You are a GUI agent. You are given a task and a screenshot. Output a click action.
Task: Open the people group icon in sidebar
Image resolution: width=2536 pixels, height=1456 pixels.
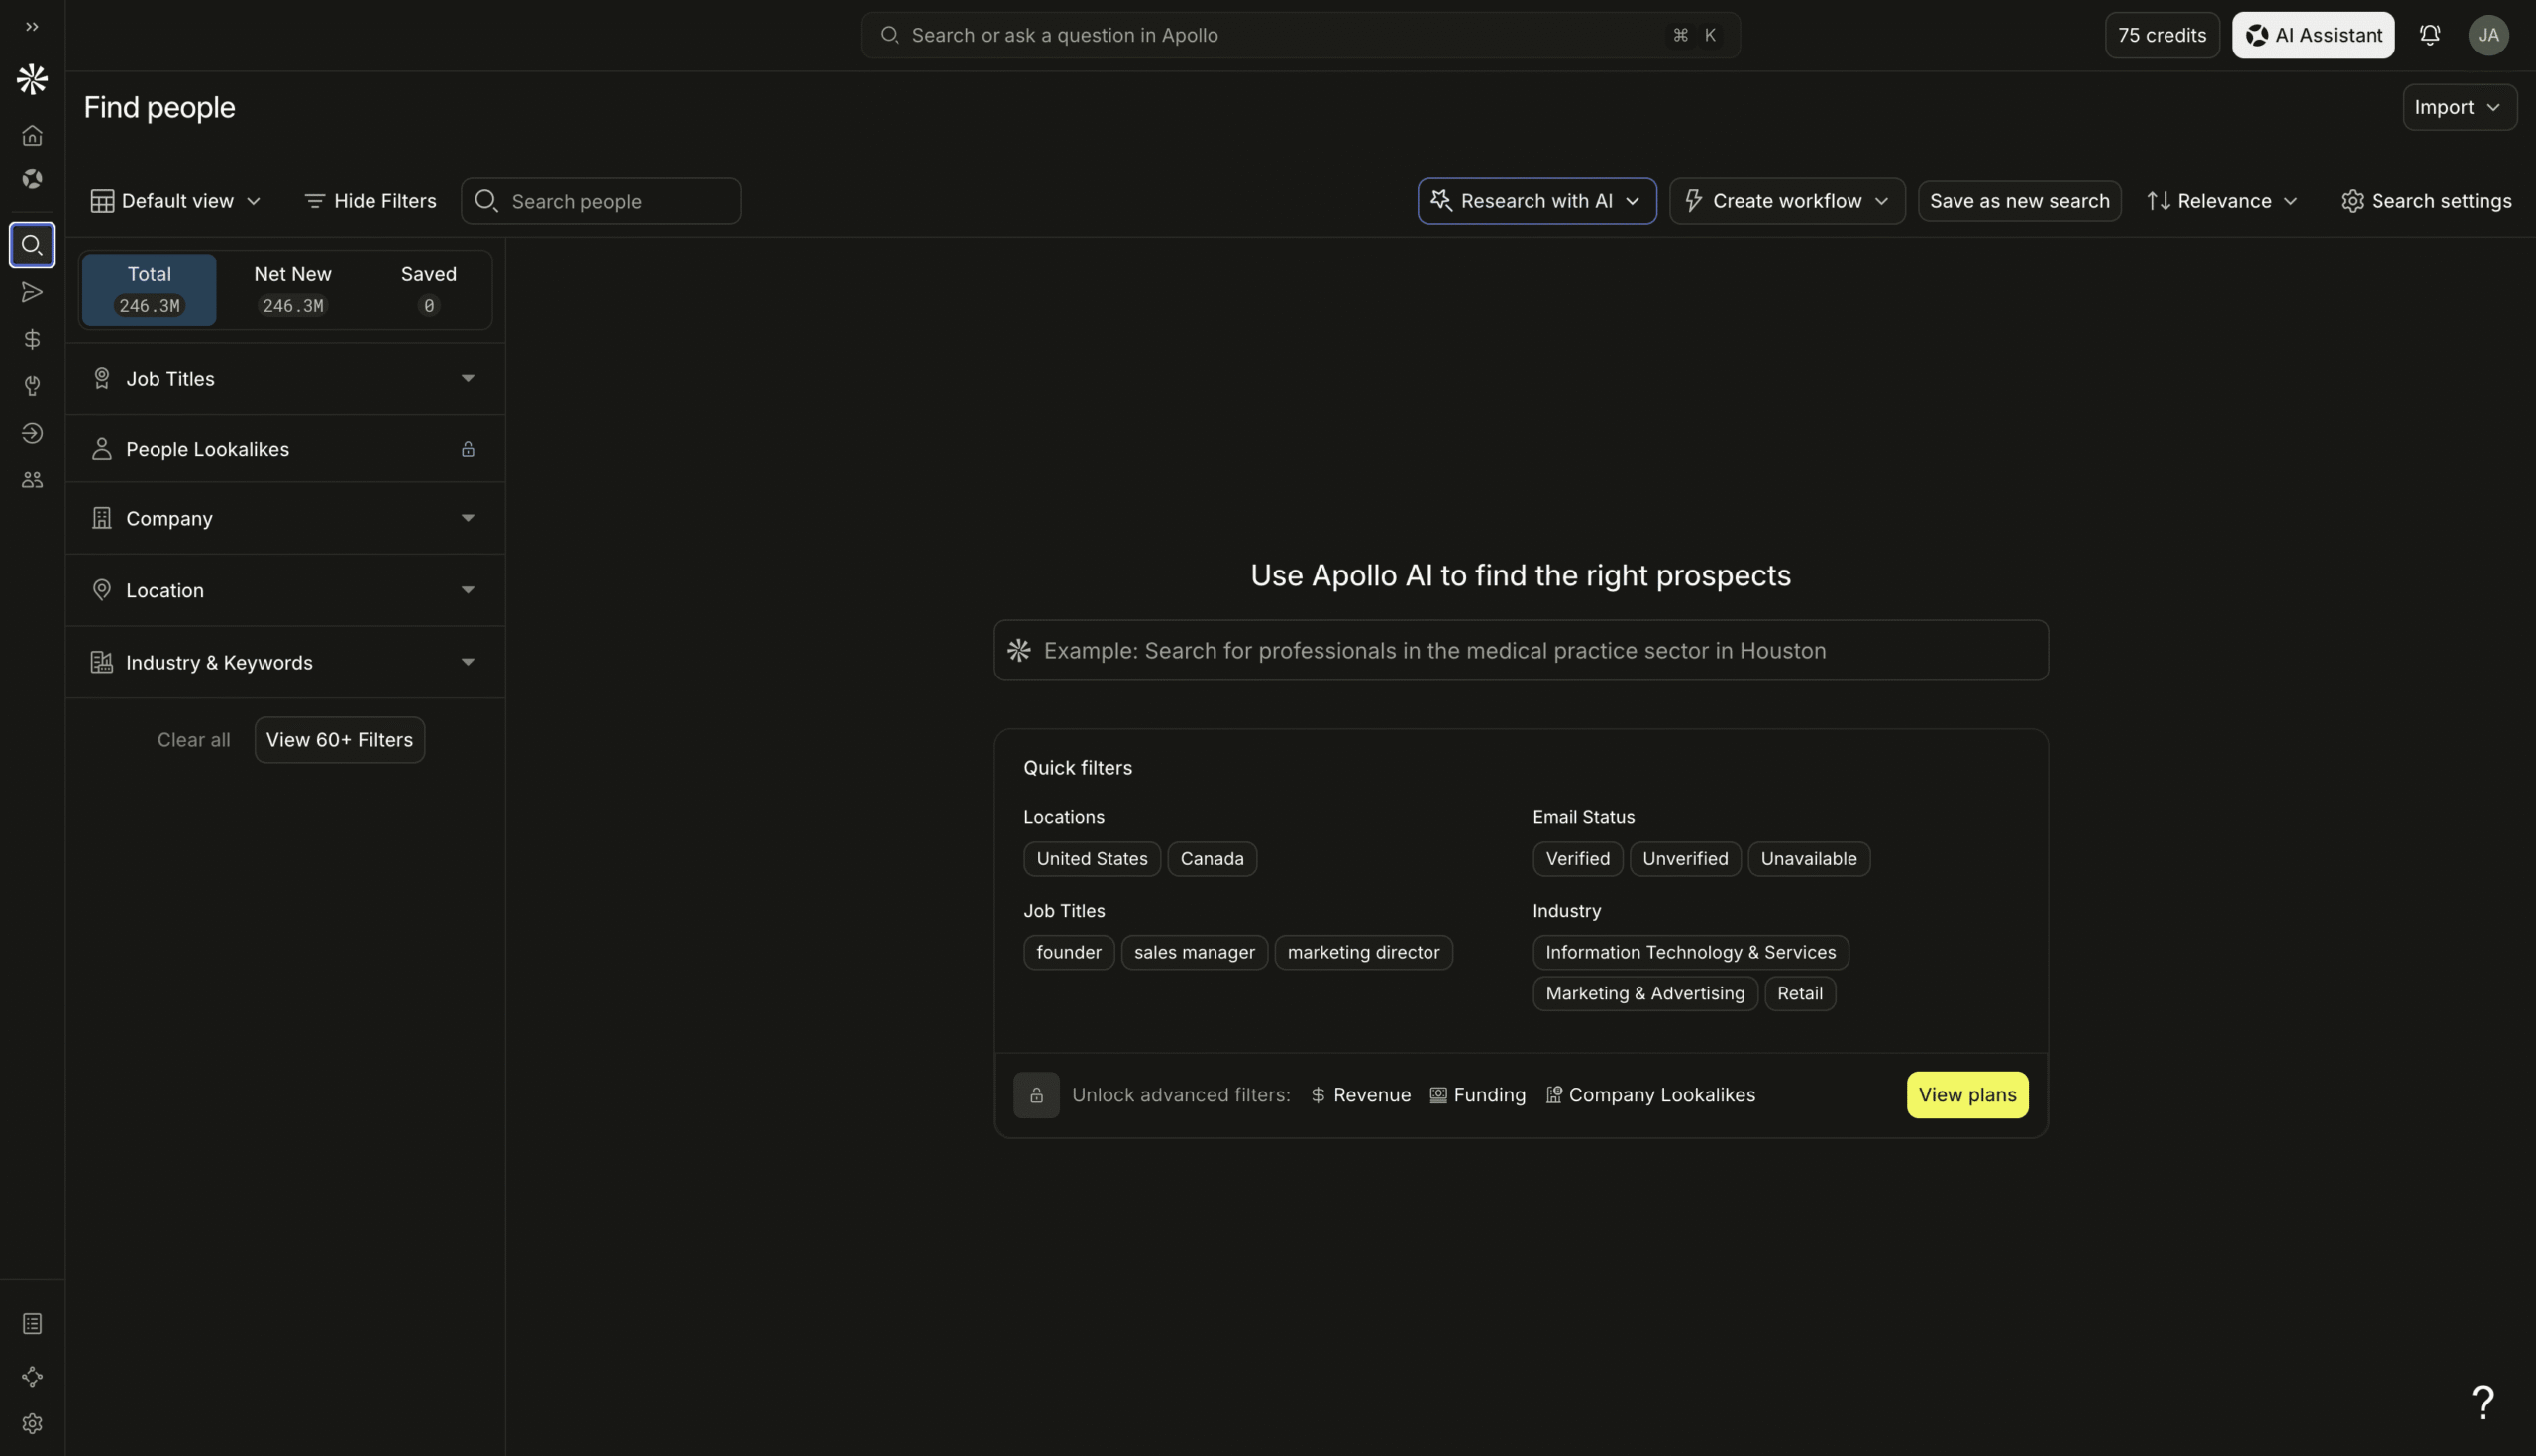pyautogui.click(x=32, y=480)
